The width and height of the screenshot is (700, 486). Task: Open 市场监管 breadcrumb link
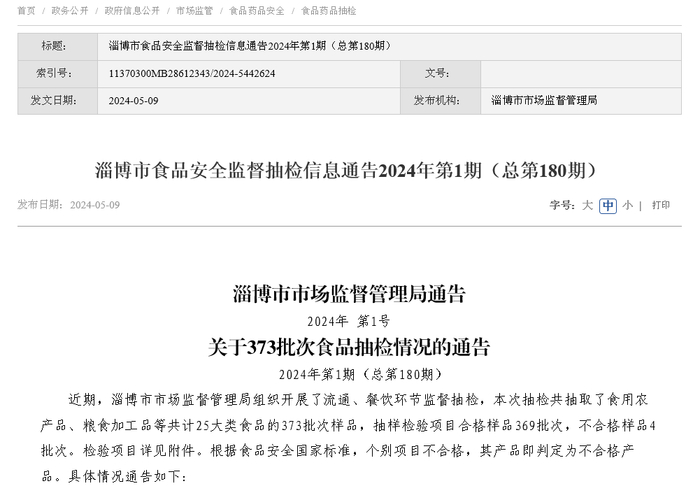pos(195,11)
